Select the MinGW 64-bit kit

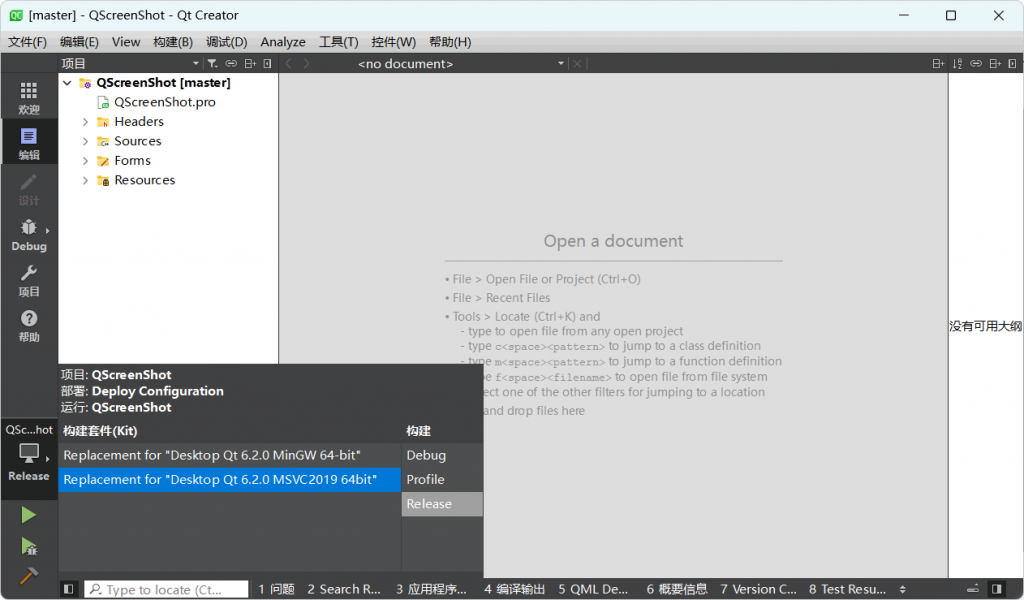(229, 455)
